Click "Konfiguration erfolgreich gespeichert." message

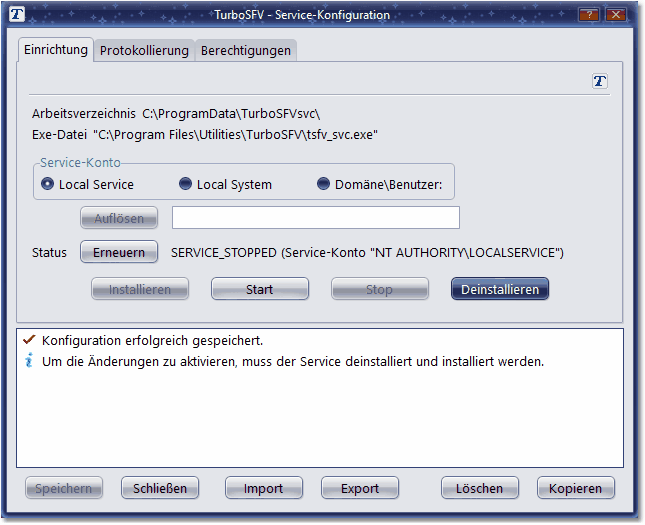click(x=152, y=340)
